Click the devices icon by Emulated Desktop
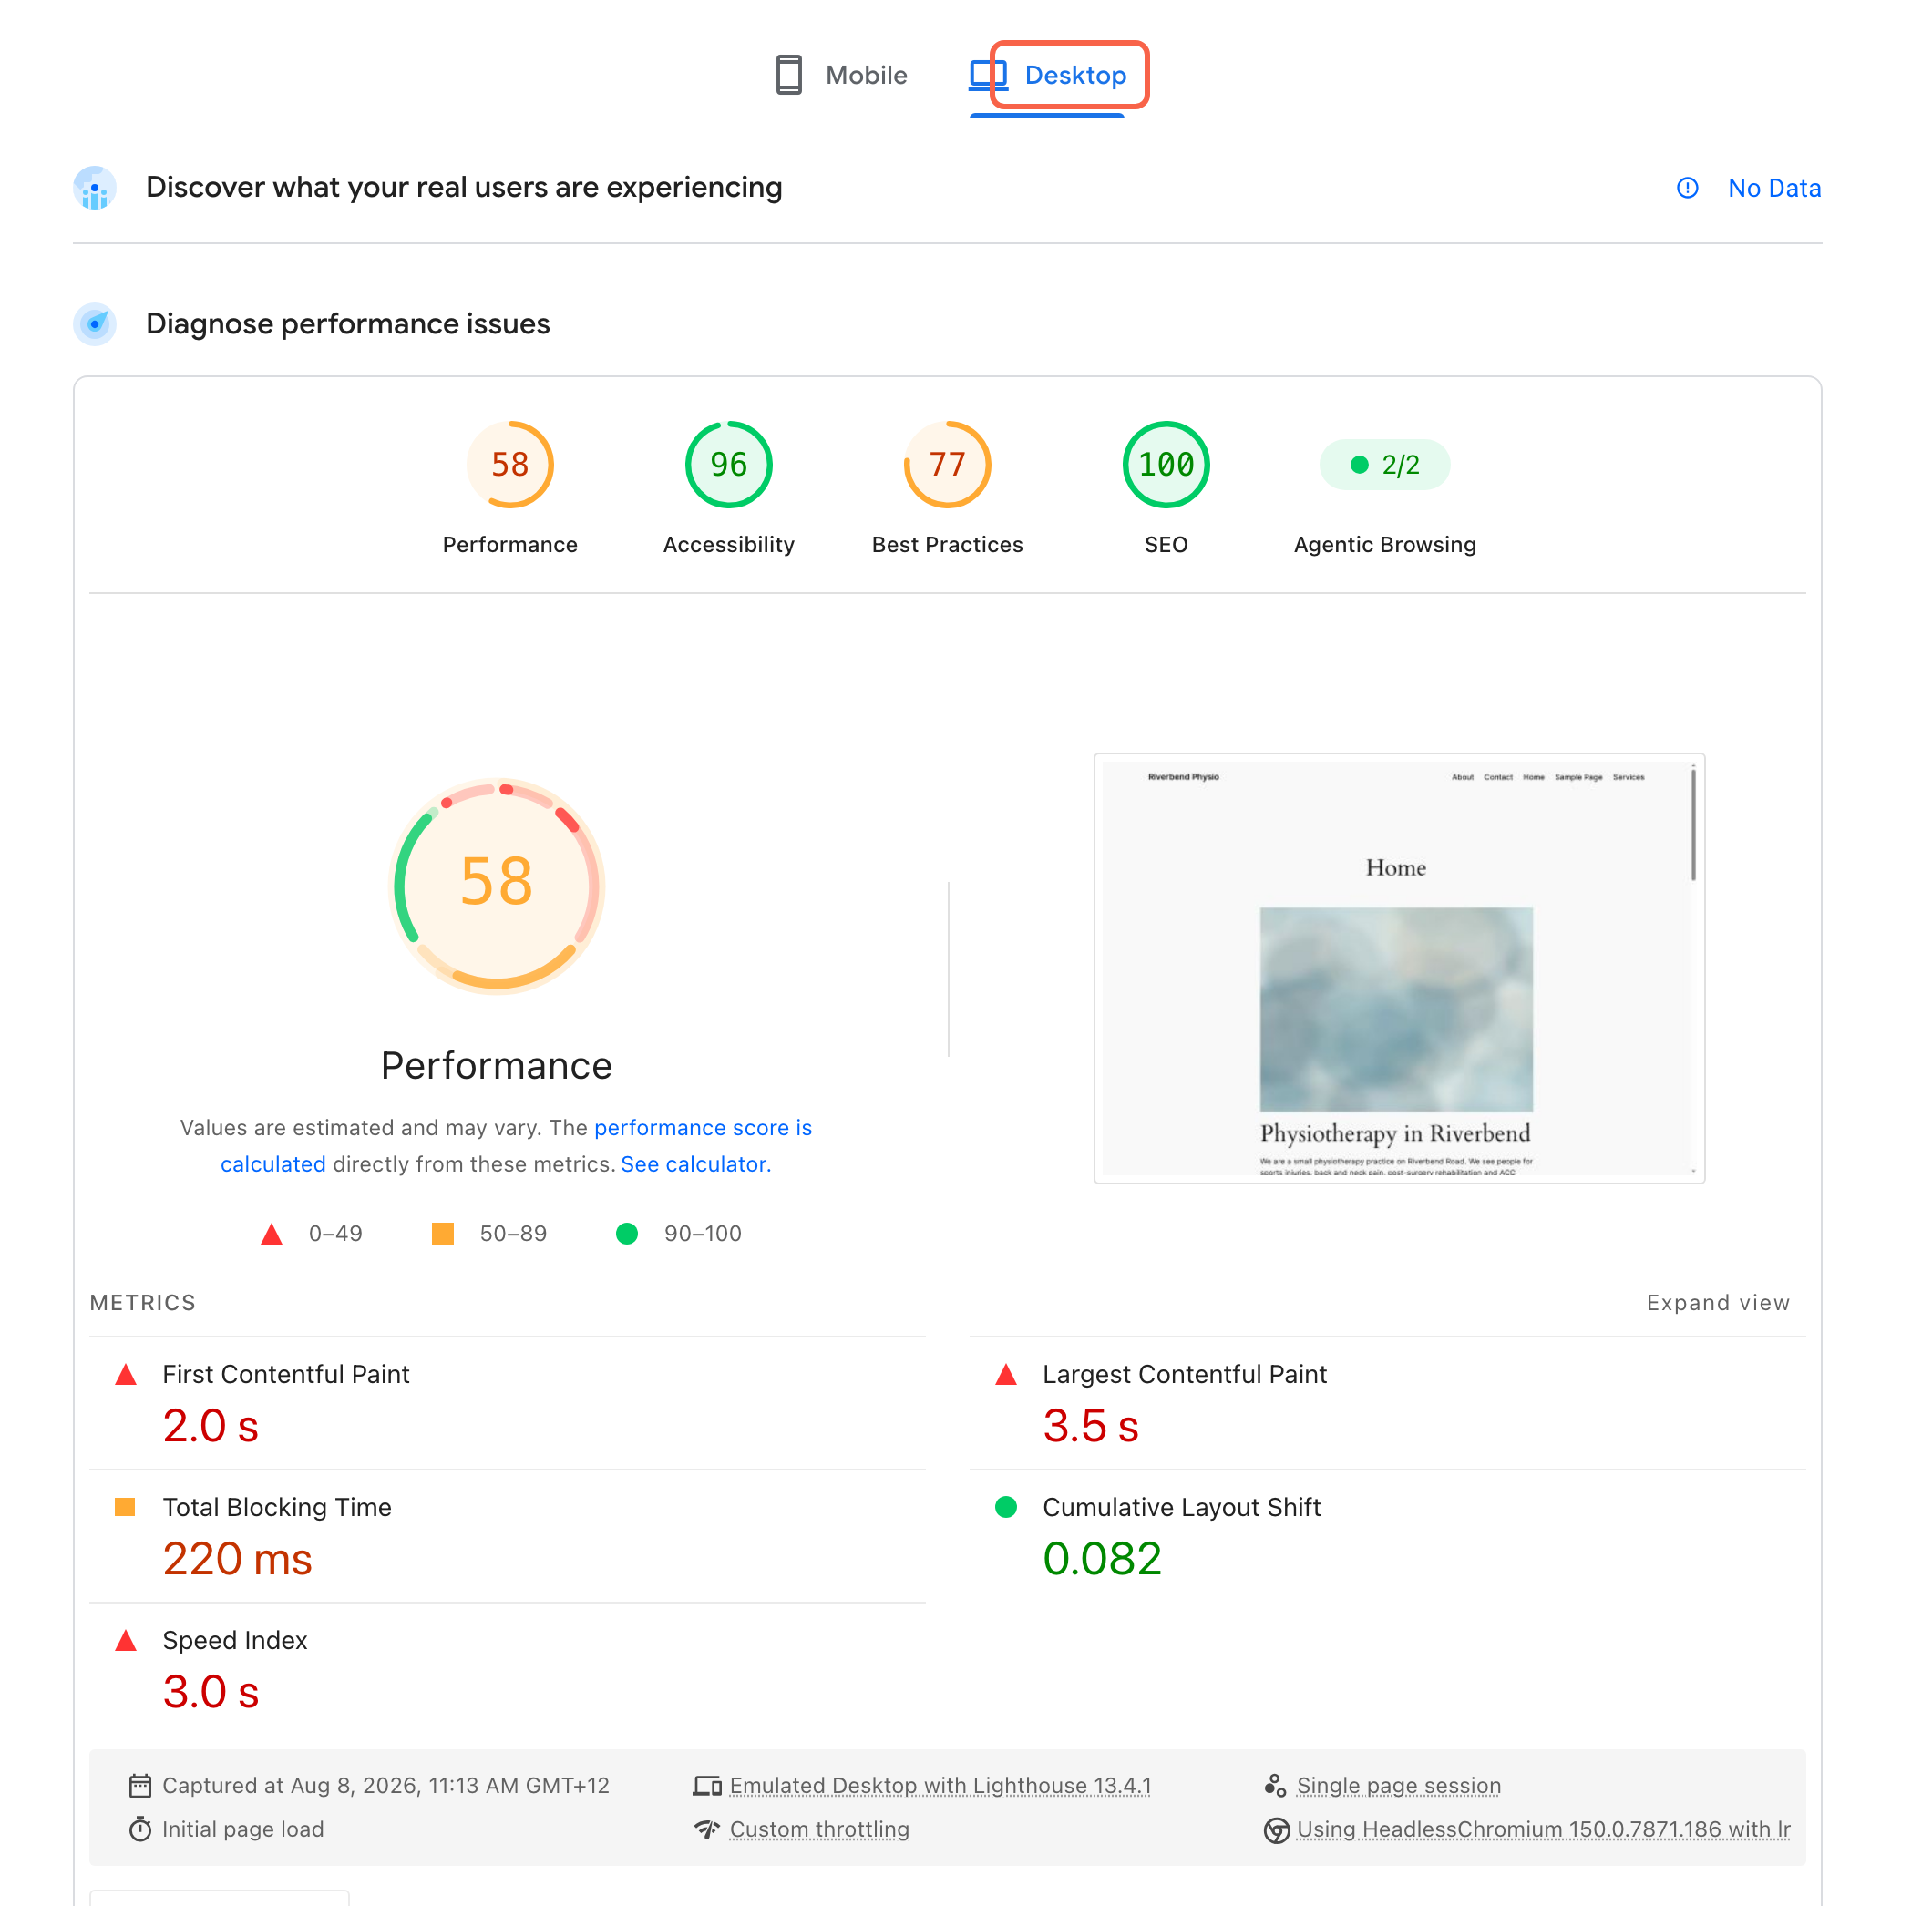Image resolution: width=1932 pixels, height=1906 pixels. click(707, 1785)
